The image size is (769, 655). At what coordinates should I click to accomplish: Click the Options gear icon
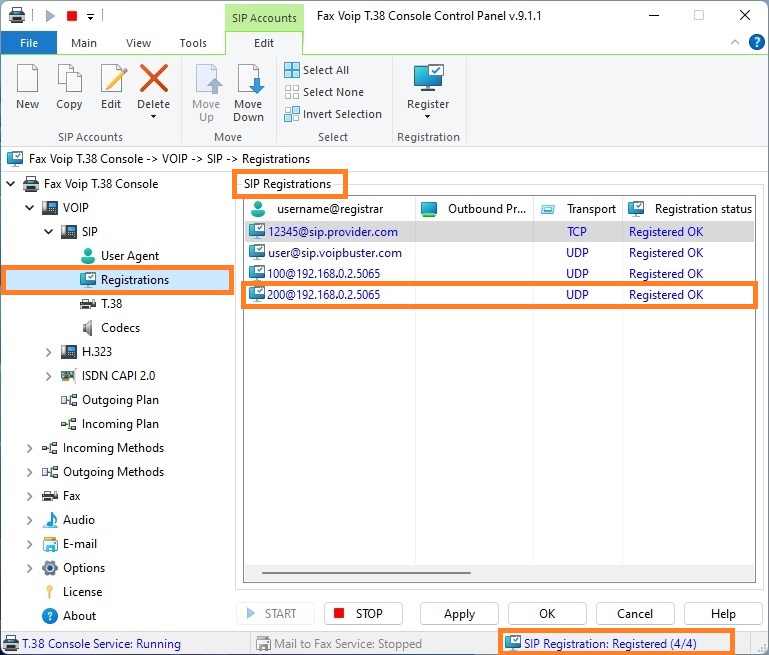pos(50,568)
